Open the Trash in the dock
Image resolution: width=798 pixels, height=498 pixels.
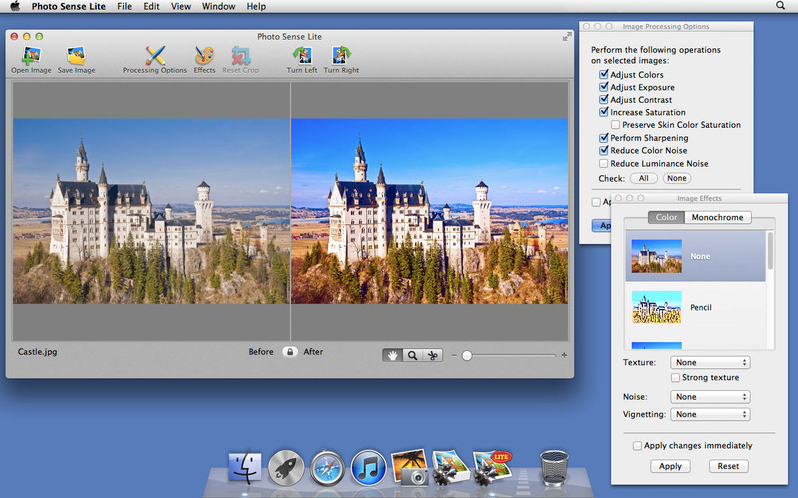554,467
